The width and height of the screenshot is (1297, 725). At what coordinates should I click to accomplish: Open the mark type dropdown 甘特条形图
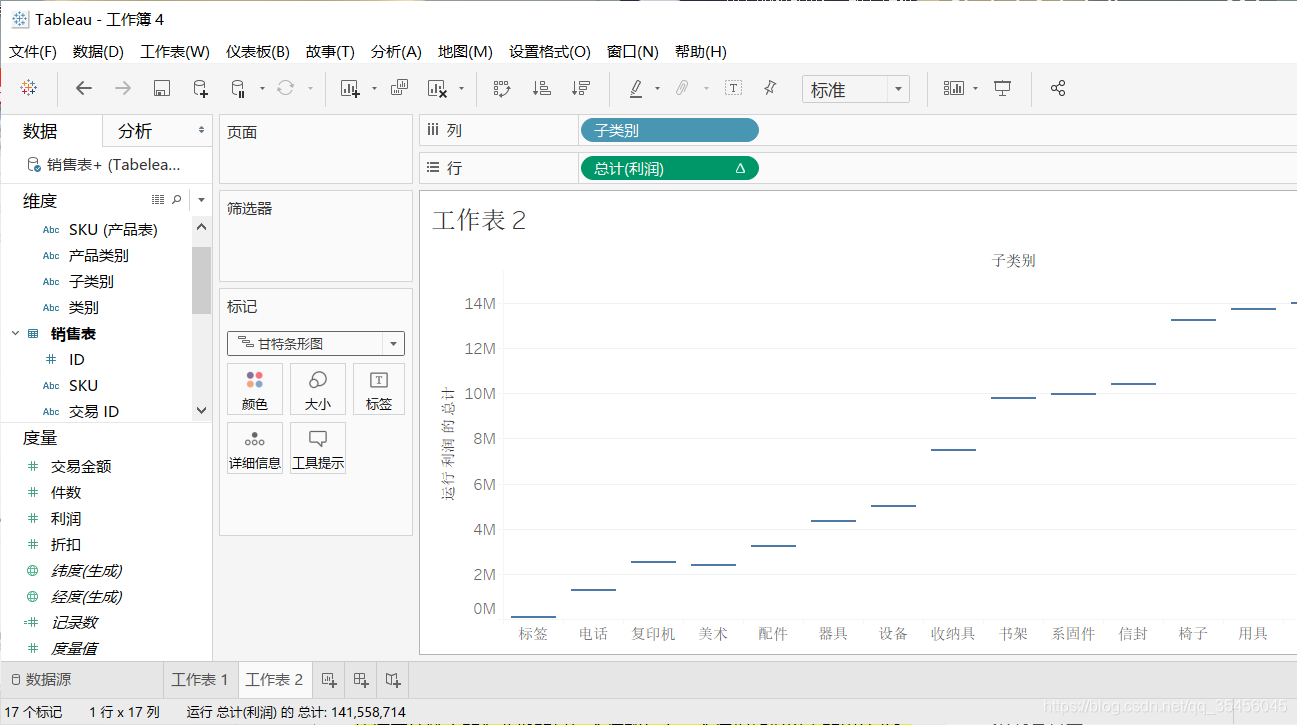click(x=316, y=343)
